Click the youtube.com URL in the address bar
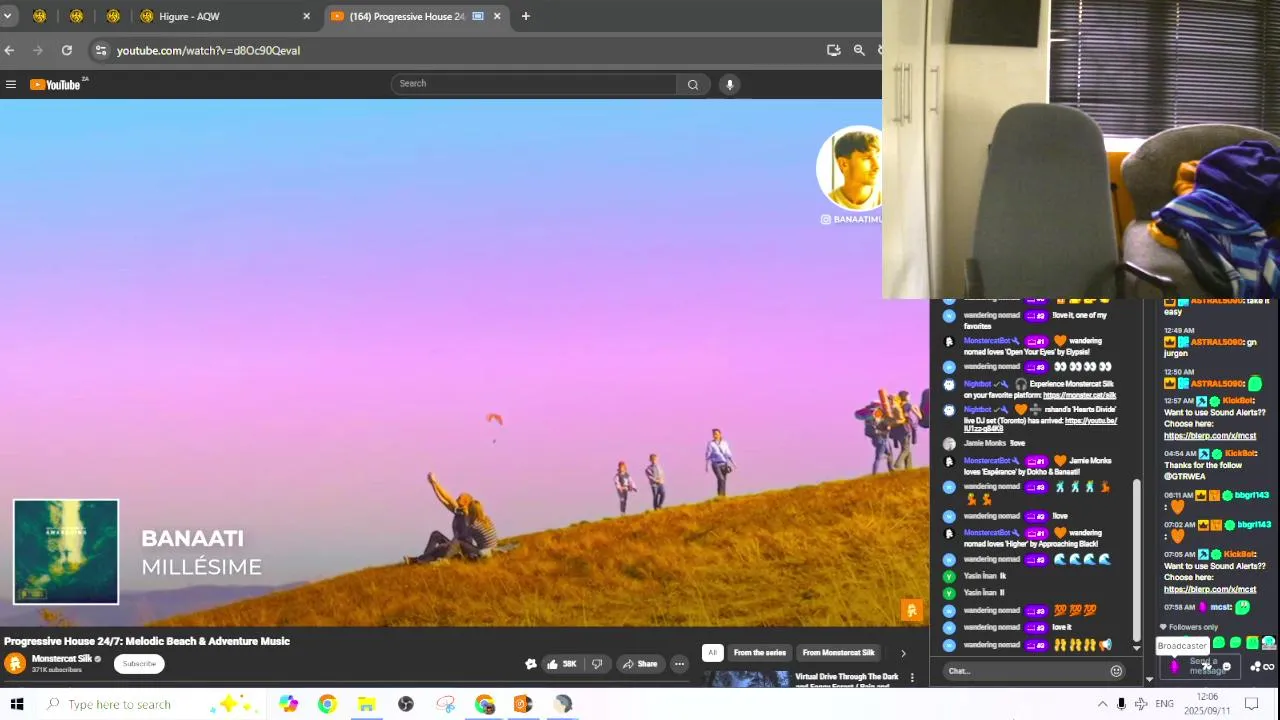Screen dimensions: 1280x720 pyautogui.click(x=208, y=50)
